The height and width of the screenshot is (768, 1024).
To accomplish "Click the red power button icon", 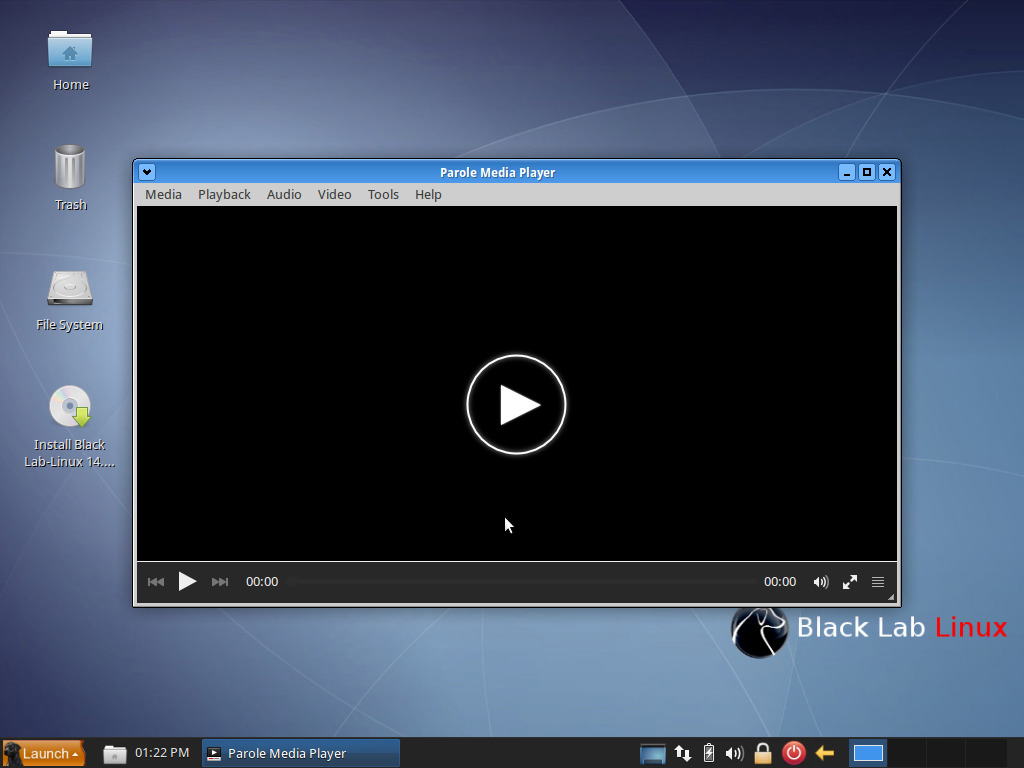I will click(x=793, y=753).
